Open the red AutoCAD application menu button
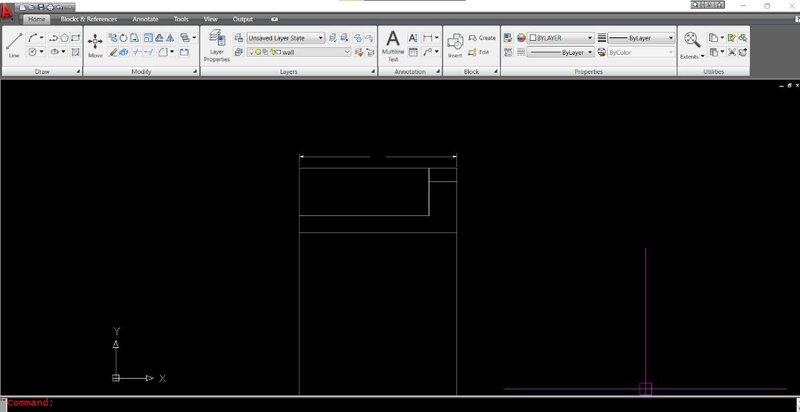 pyautogui.click(x=7, y=11)
